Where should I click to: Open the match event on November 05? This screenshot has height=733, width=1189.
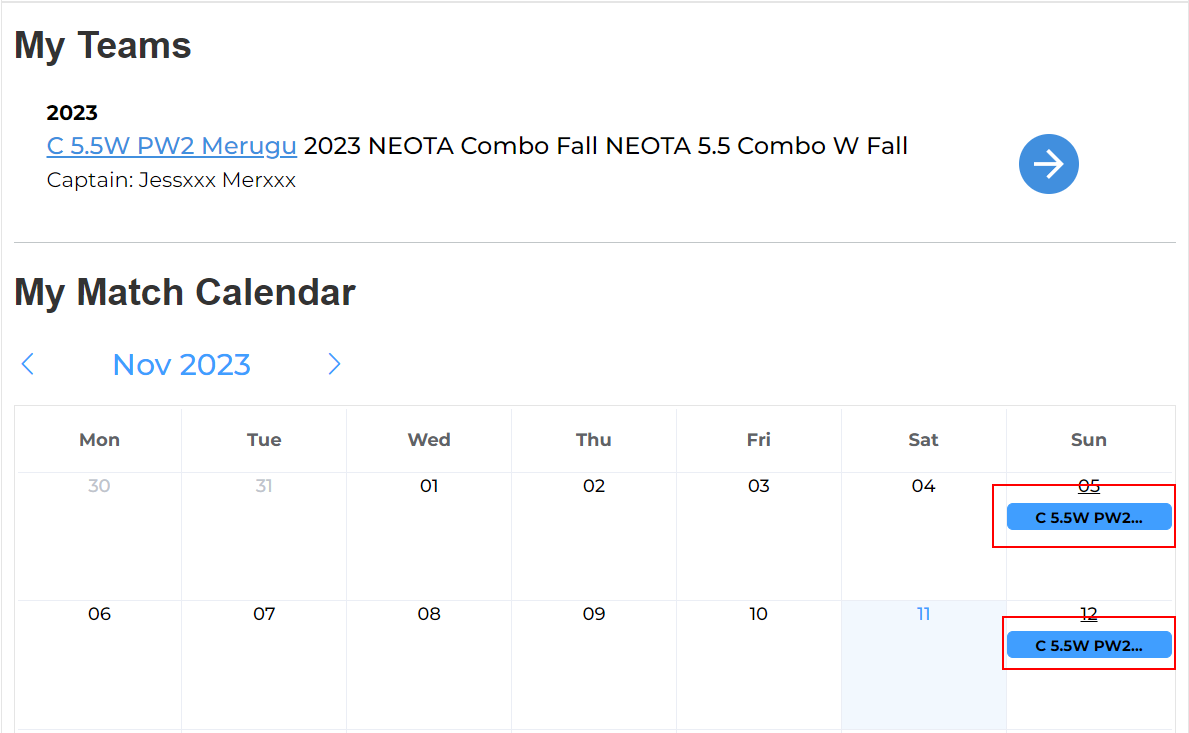[1088, 517]
